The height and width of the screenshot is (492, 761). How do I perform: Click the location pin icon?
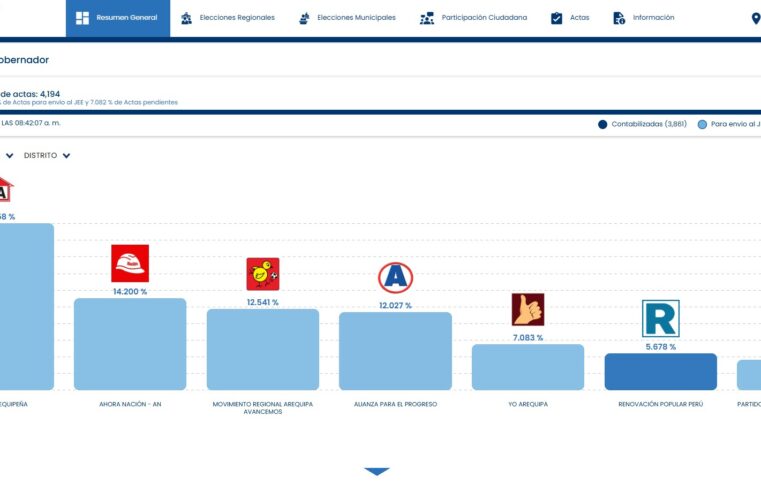point(756,18)
